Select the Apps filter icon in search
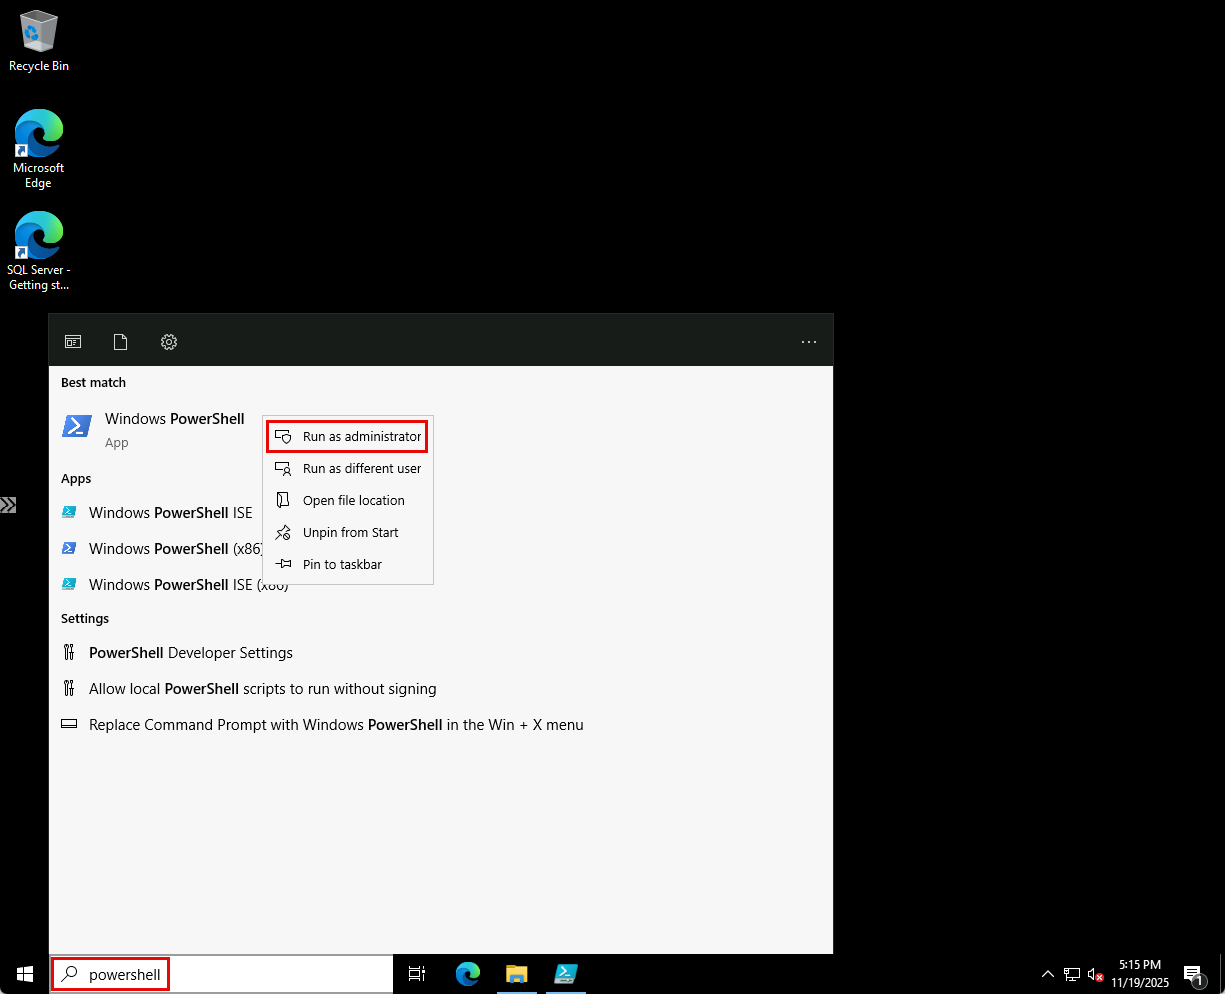Image resolution: width=1225 pixels, height=994 pixels. click(72, 341)
